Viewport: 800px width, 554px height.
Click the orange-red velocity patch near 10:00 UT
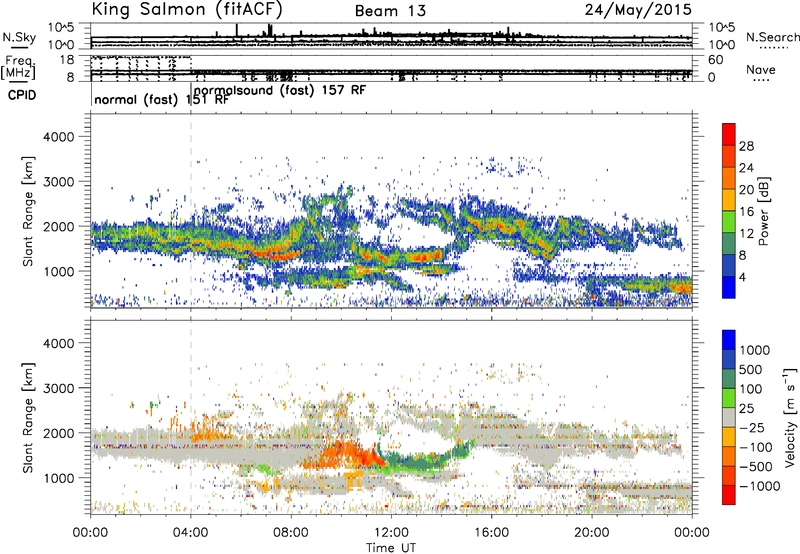(343, 456)
